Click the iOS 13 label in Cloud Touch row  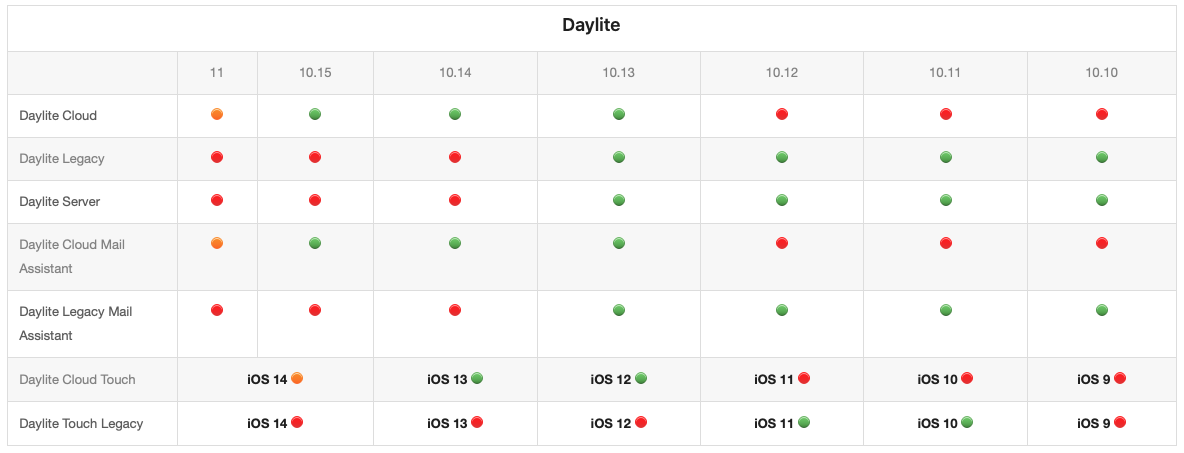[447, 379]
